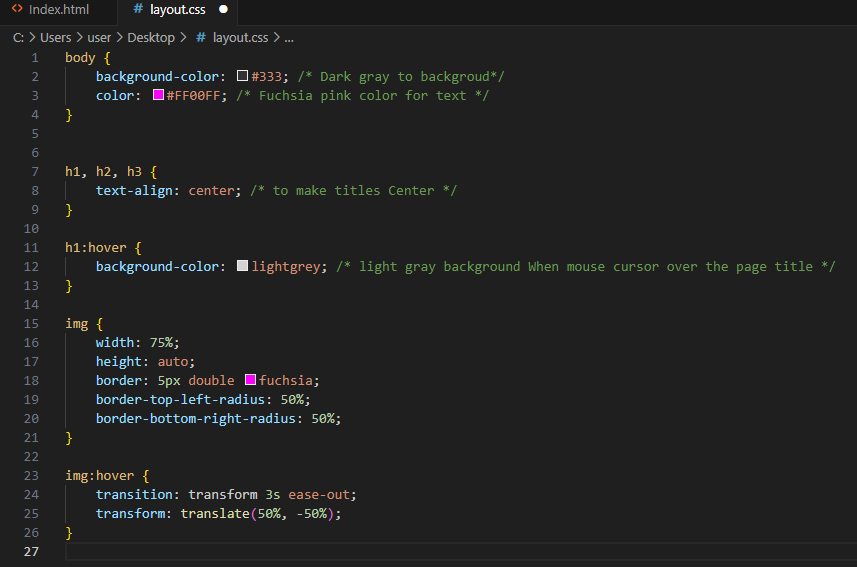Click the 'center' value on line 8
Viewport: 857px width, 567px height.
point(212,191)
